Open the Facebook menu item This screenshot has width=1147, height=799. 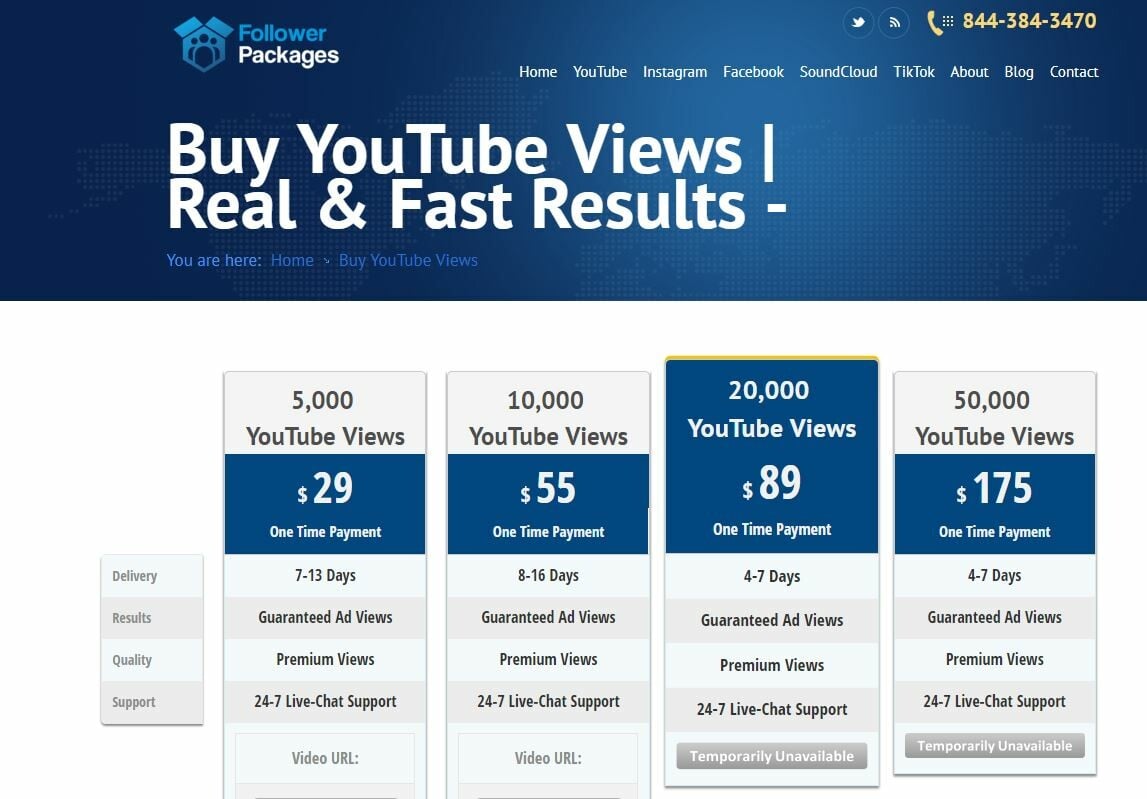tap(753, 72)
